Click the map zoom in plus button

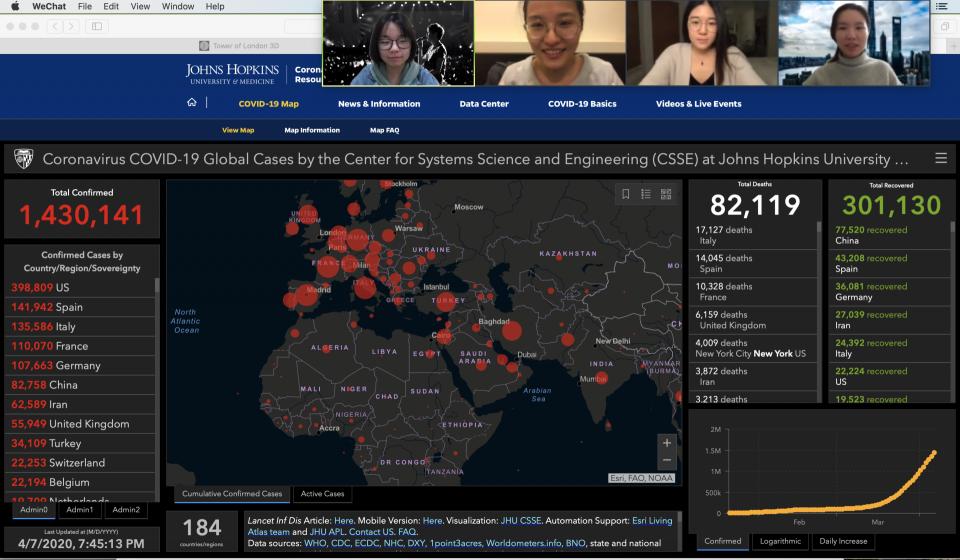[x=666, y=442]
